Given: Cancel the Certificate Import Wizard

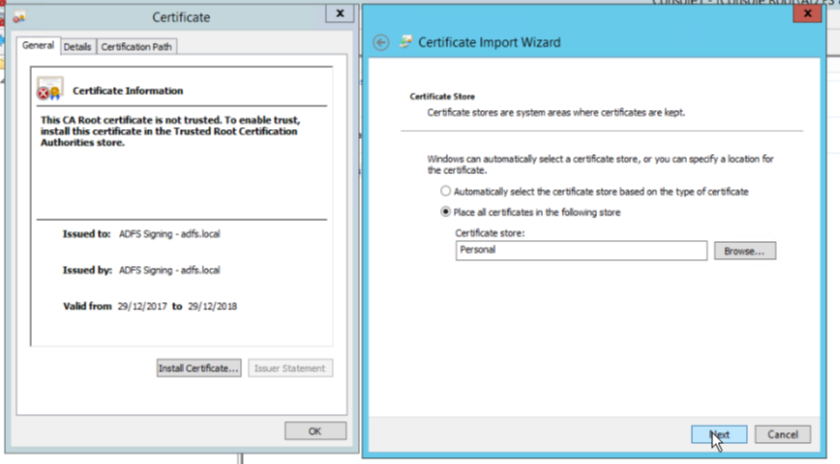Looking at the screenshot, I should pyautogui.click(x=782, y=434).
